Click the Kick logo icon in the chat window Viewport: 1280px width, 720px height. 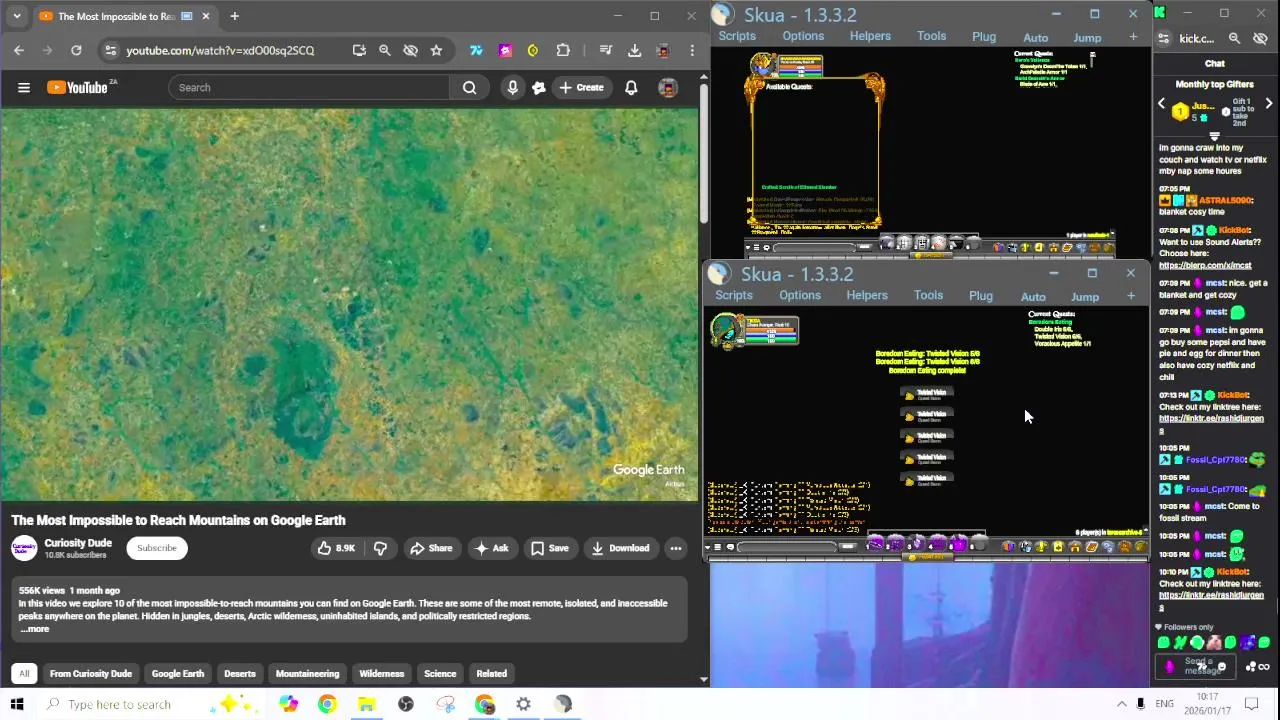click(1160, 13)
